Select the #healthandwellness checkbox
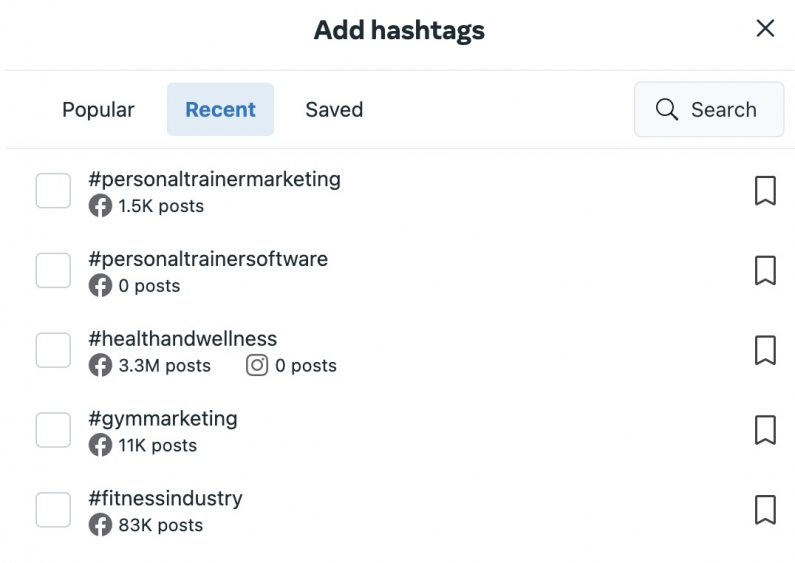Screen dimensions: 795x563 point(53,351)
